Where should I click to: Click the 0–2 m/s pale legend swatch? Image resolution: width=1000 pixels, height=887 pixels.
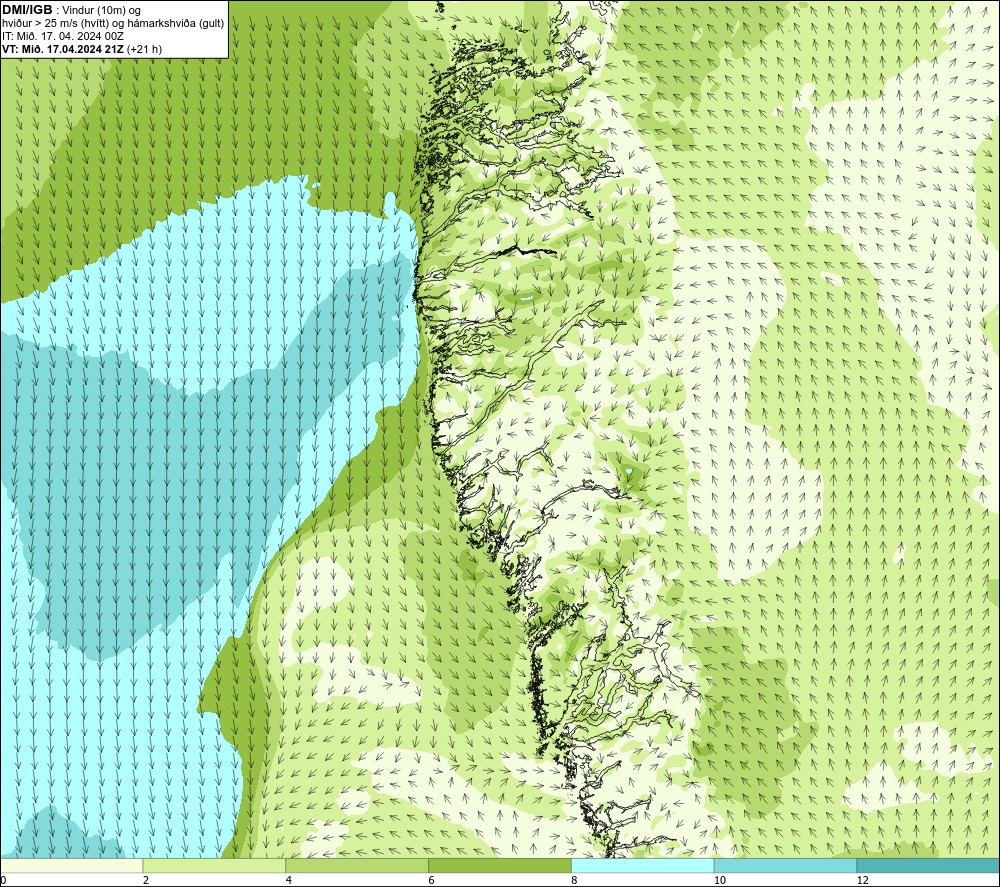point(71,866)
